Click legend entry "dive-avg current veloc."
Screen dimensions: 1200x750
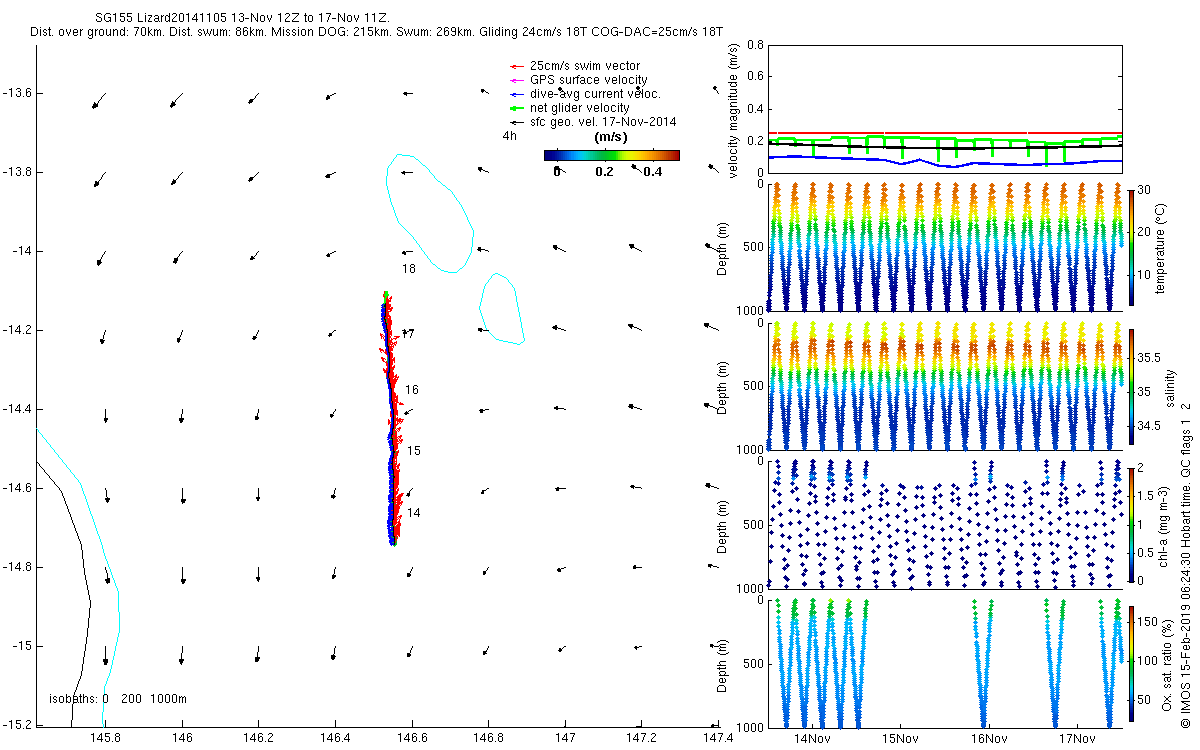coord(596,93)
